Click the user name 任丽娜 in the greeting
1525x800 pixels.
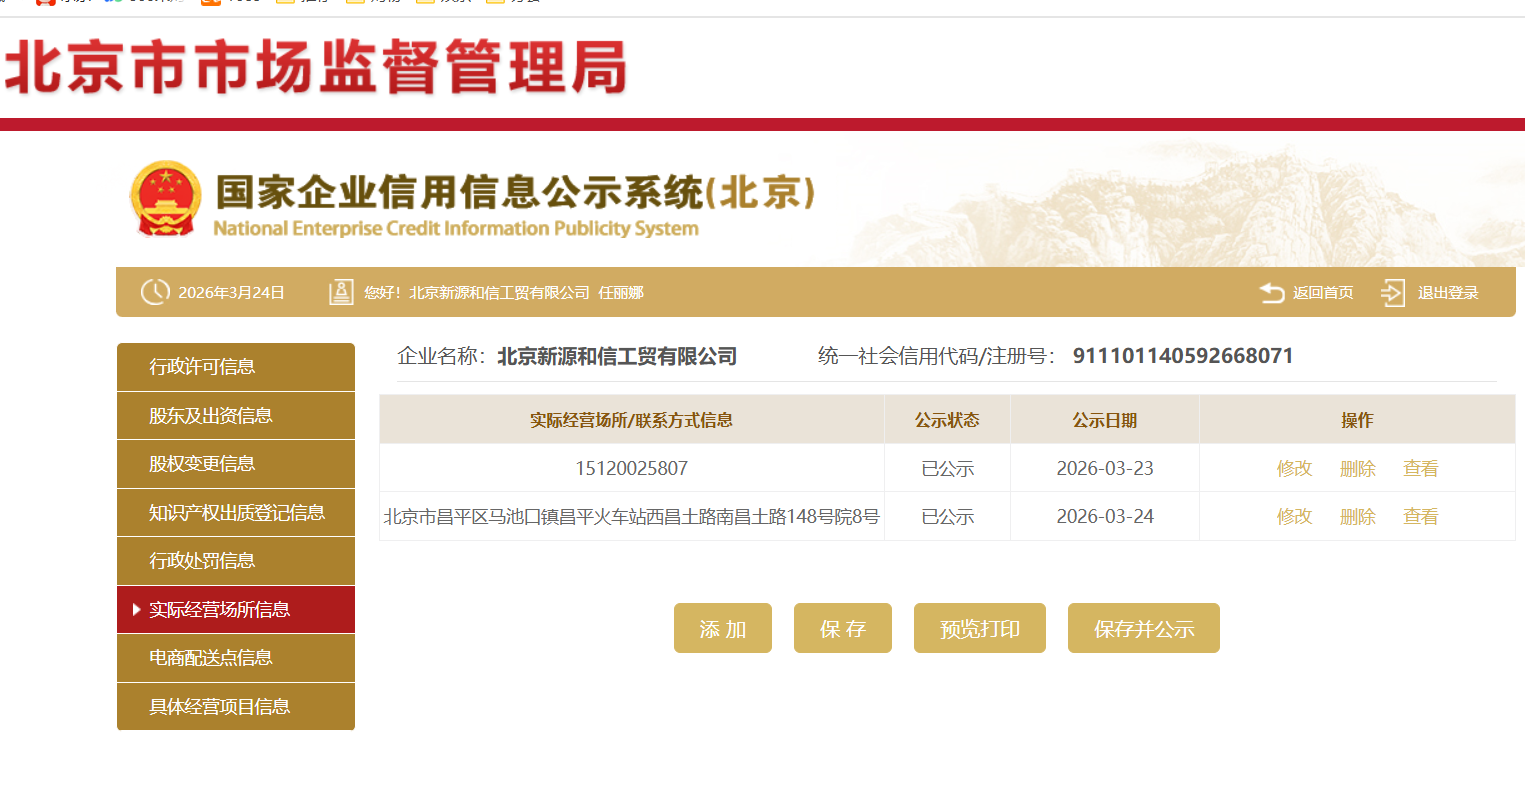621,292
